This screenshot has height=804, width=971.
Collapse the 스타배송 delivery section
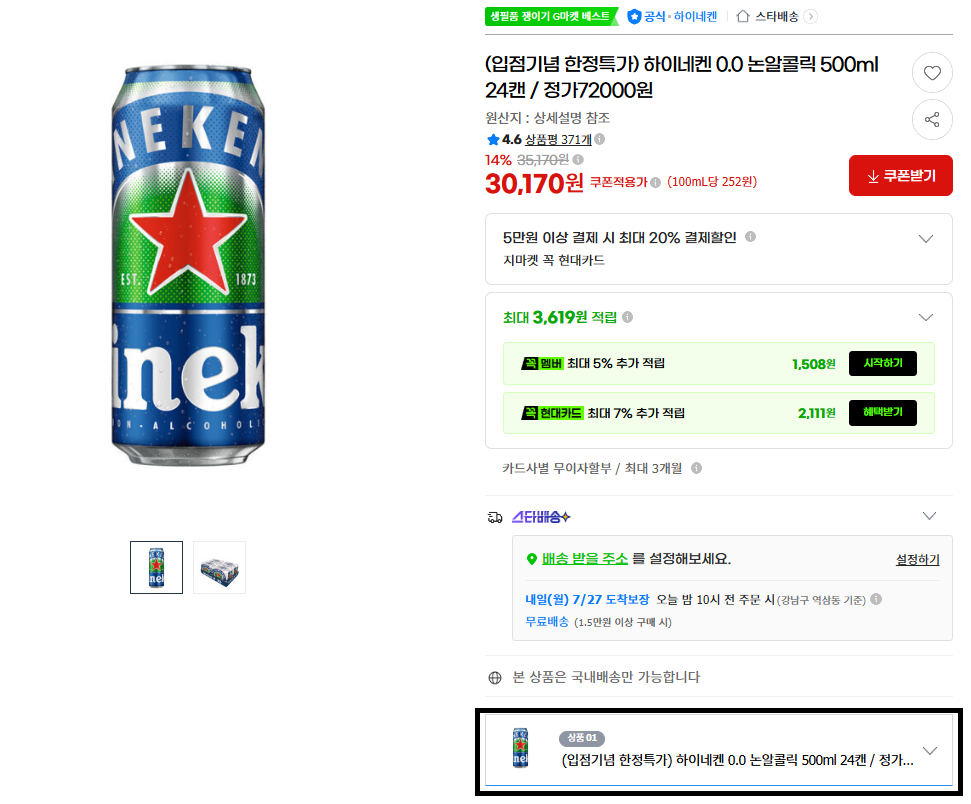click(929, 516)
